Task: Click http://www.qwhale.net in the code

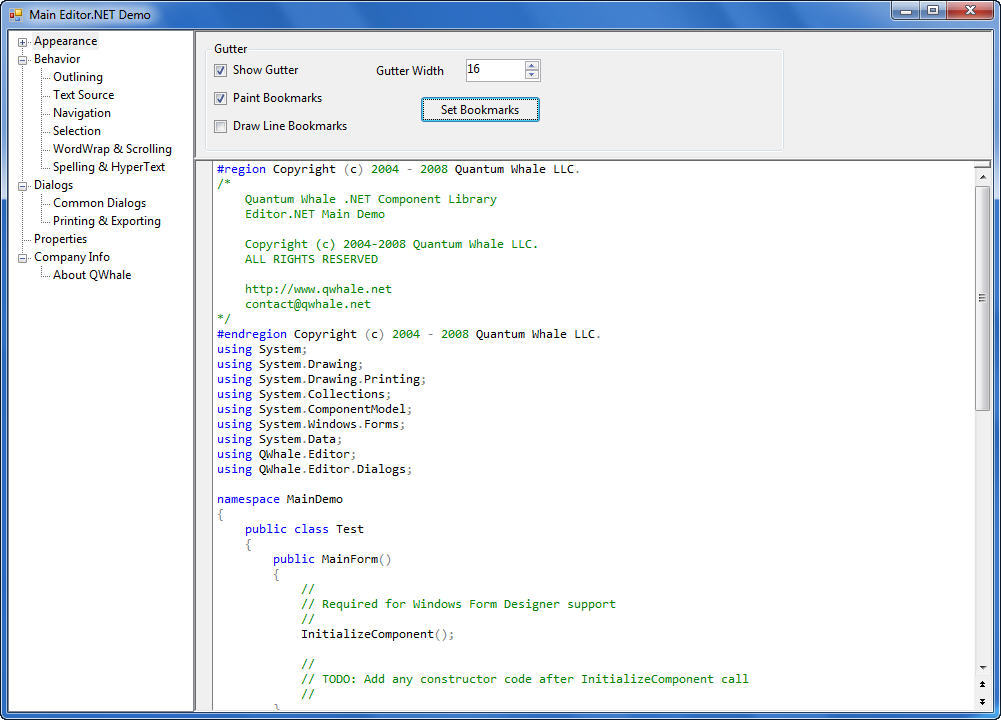Action: point(318,289)
